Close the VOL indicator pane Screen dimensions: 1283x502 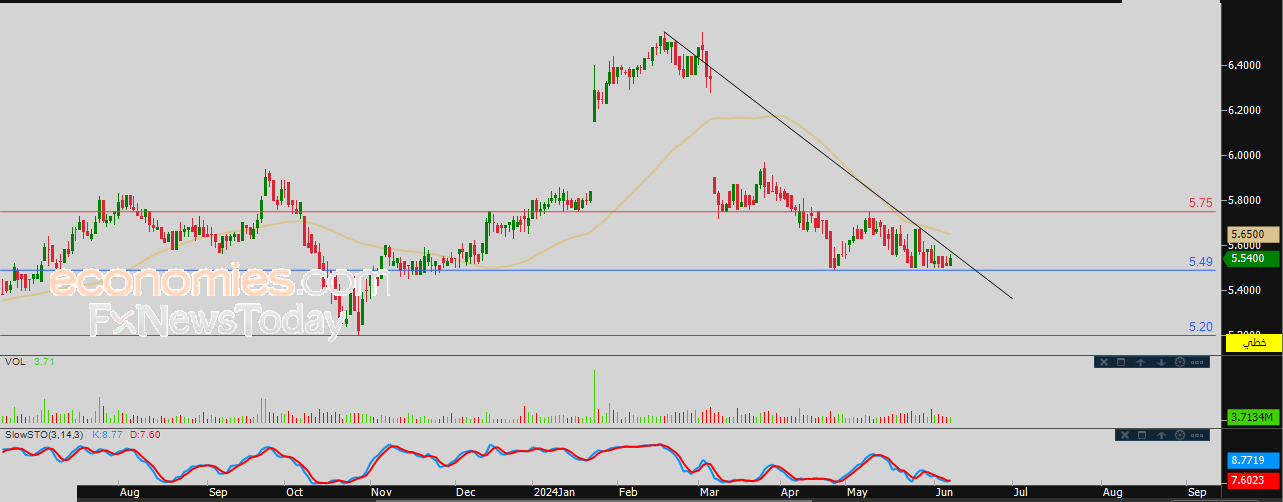pyautogui.click(x=1103, y=362)
